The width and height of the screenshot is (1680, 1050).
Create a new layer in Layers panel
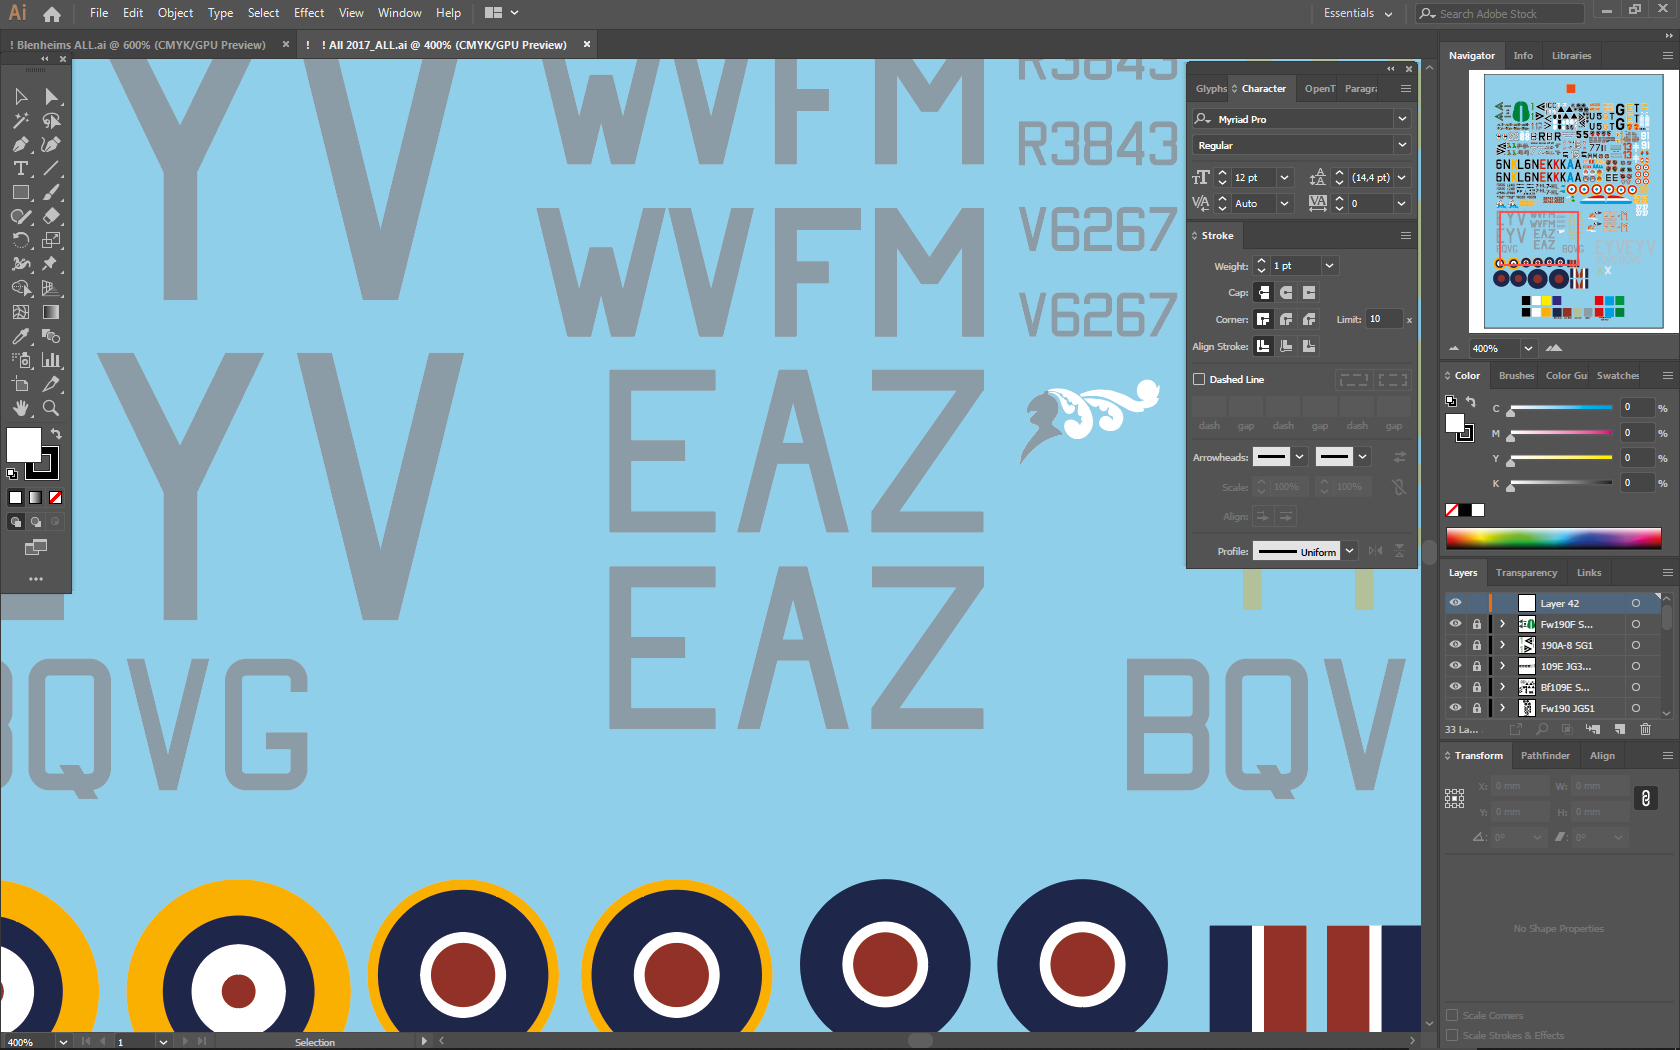pyautogui.click(x=1619, y=729)
